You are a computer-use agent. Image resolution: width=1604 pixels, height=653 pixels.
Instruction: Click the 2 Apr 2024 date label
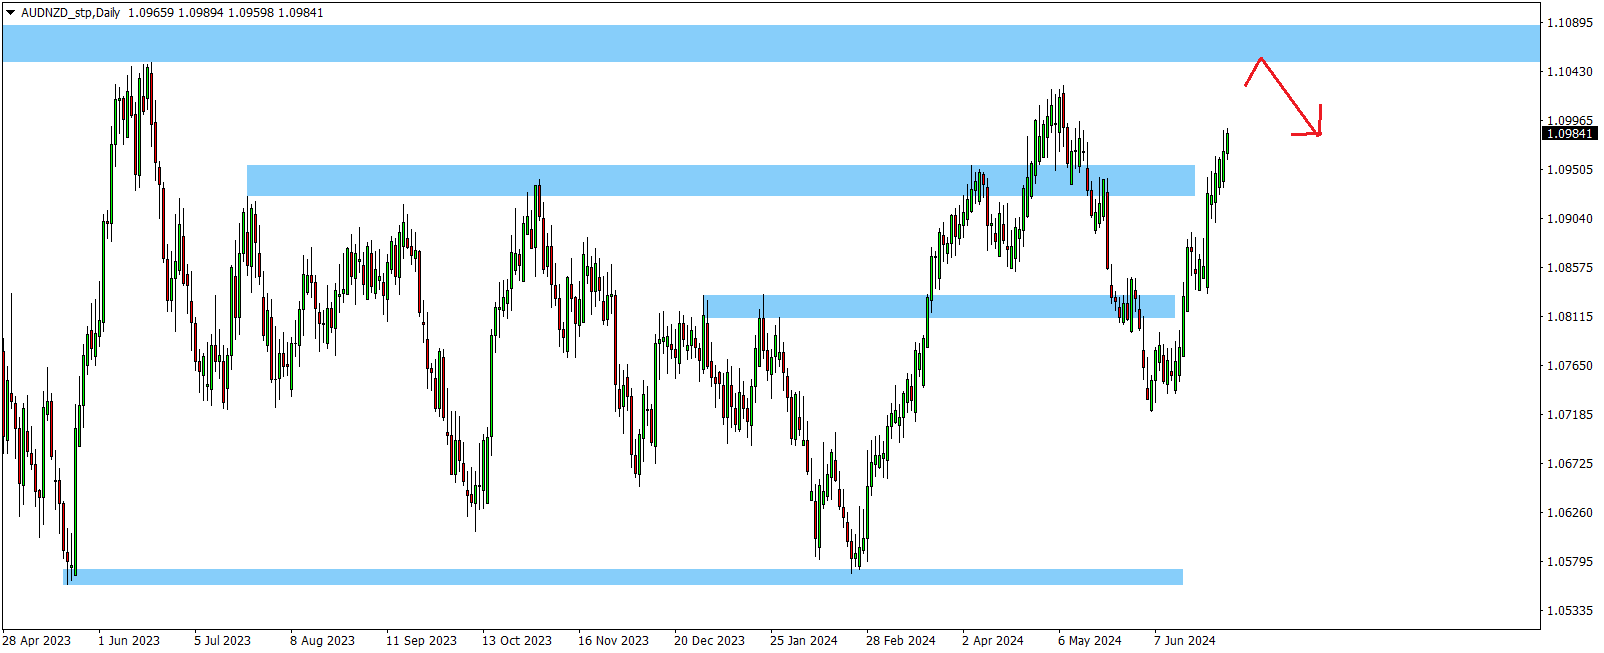click(993, 641)
